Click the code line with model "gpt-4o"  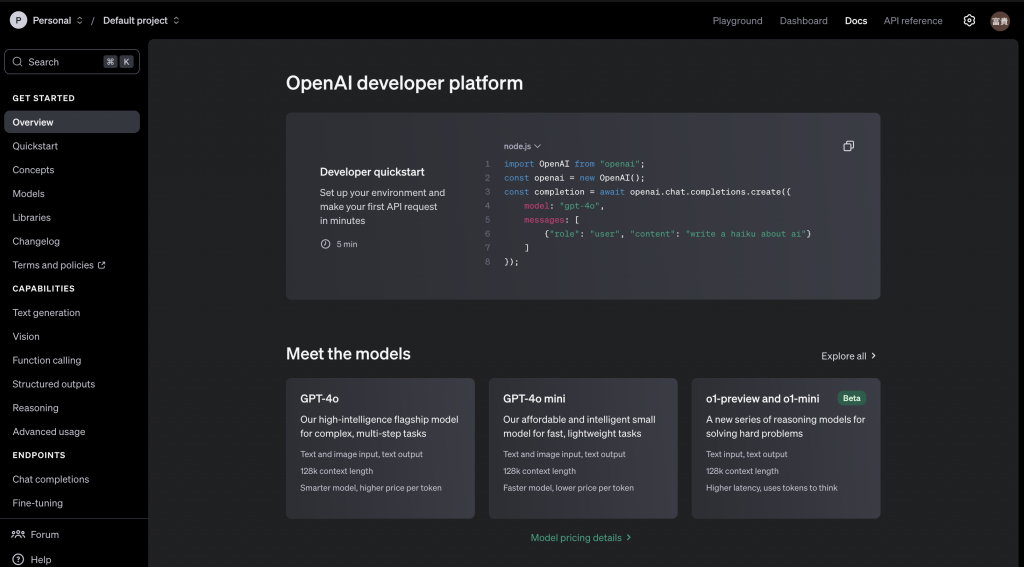[x=564, y=206]
